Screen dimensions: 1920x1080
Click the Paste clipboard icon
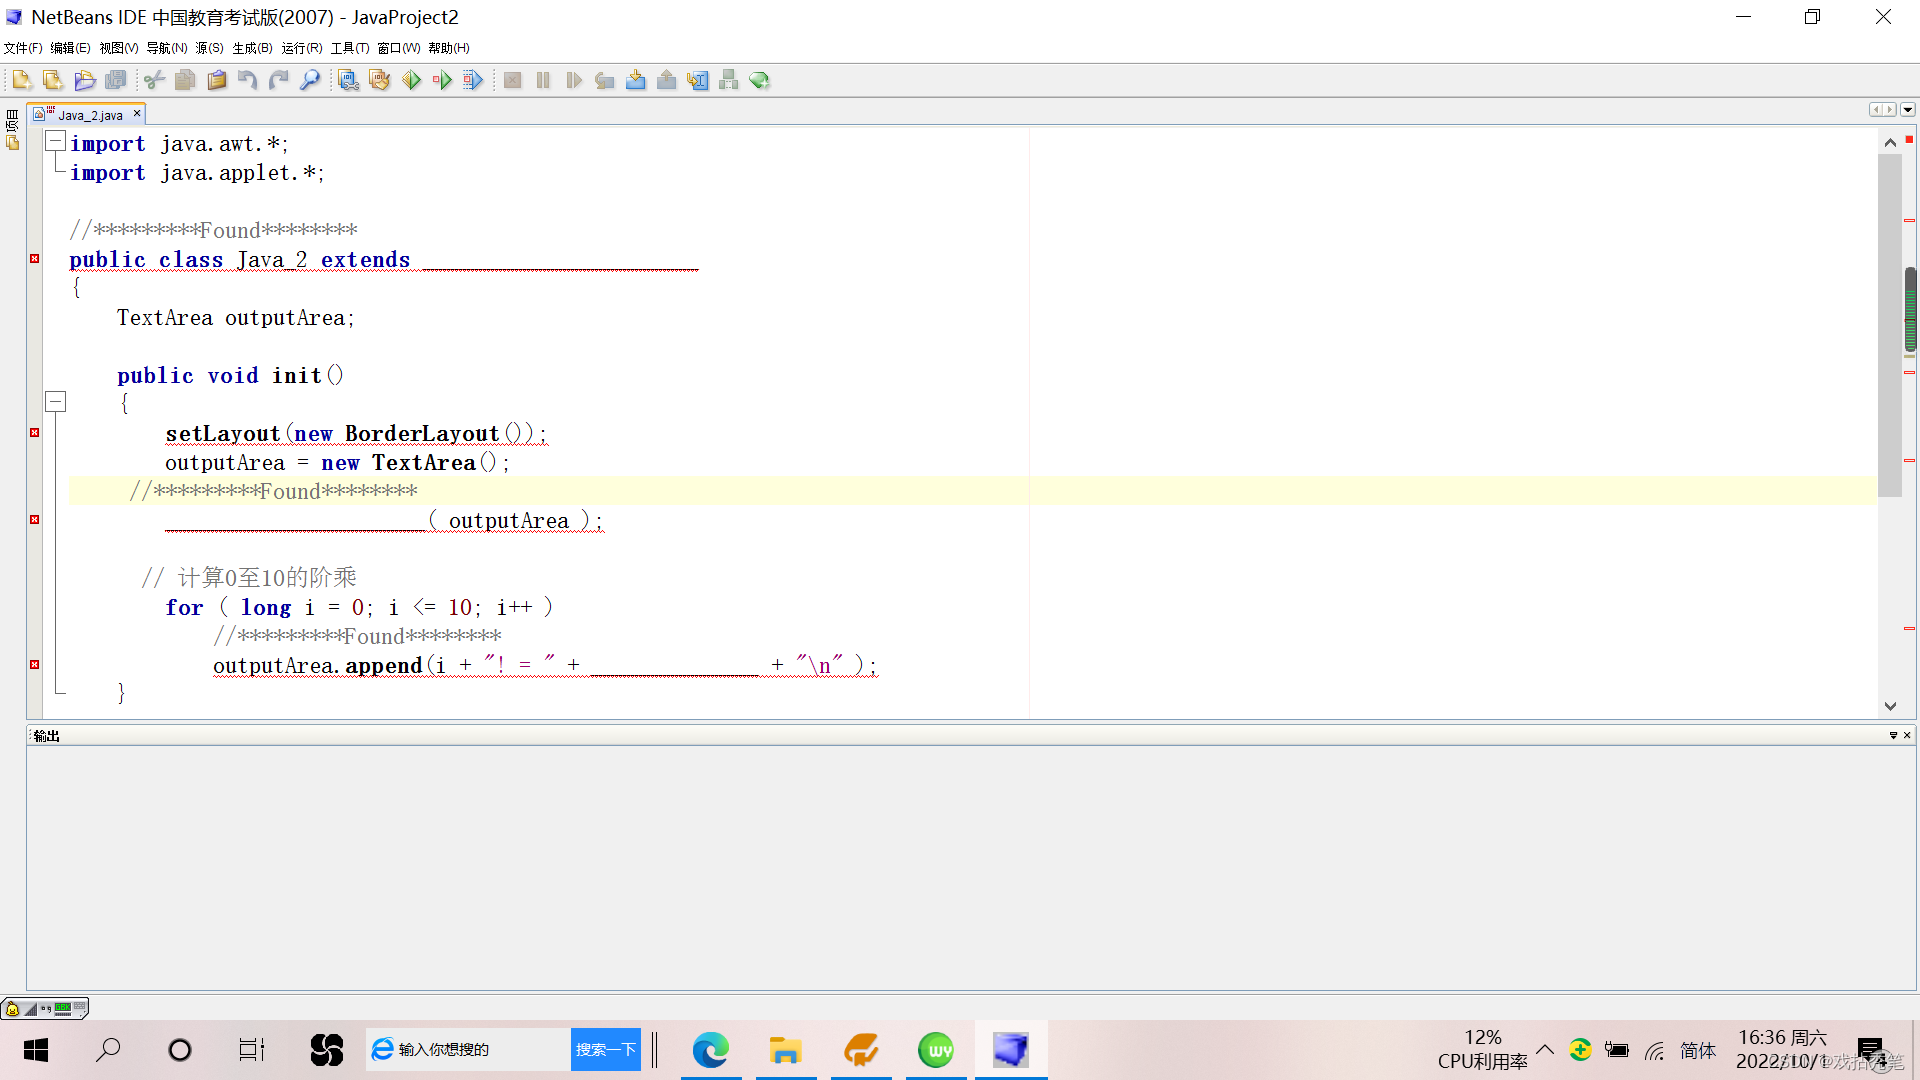click(x=216, y=80)
